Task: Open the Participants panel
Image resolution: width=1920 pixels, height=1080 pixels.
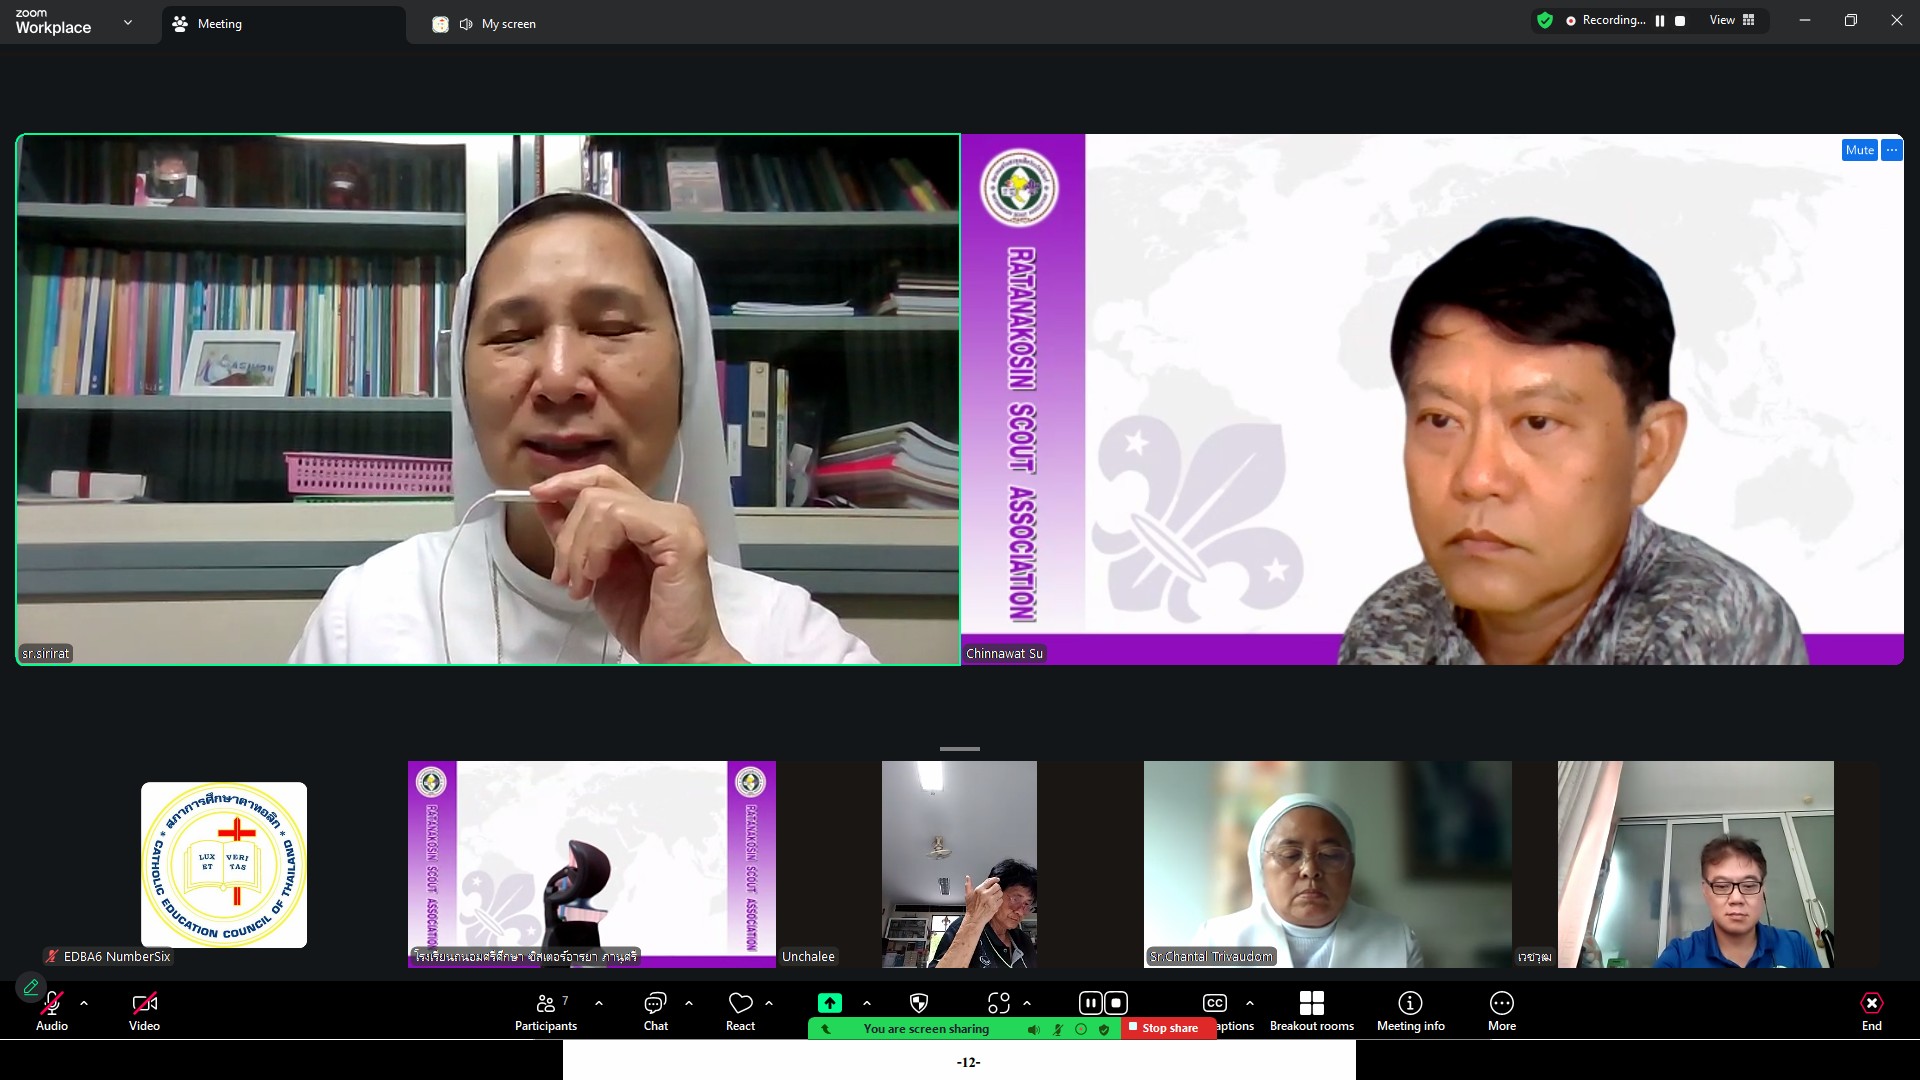Action: click(x=545, y=1010)
